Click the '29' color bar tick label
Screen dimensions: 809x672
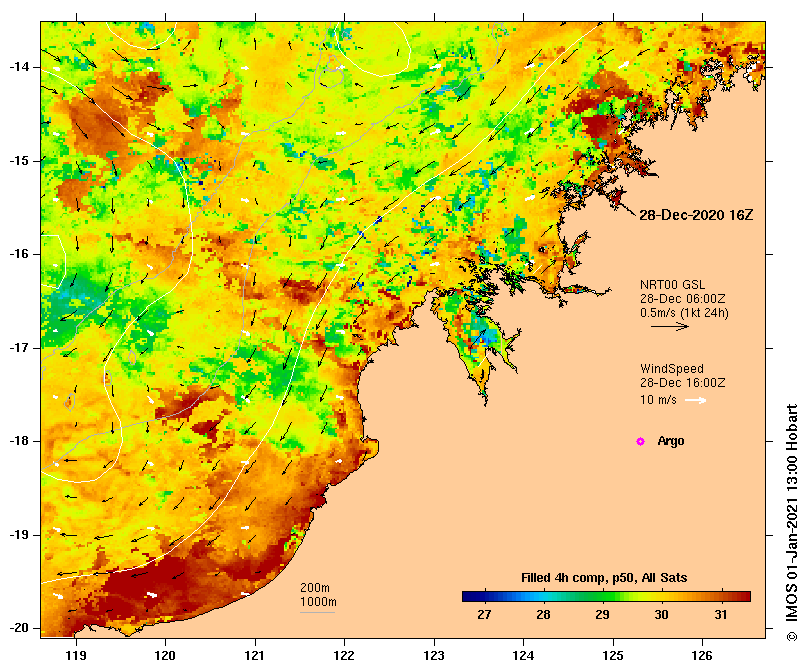click(603, 615)
